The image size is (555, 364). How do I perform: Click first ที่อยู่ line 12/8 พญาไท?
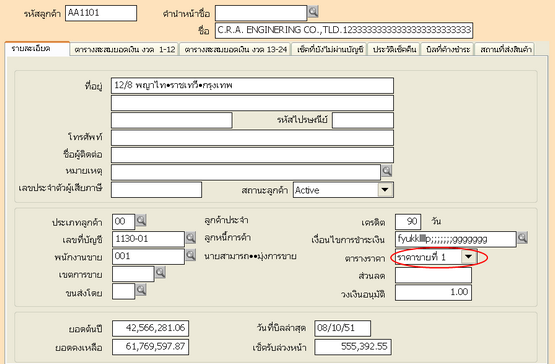coord(252,86)
